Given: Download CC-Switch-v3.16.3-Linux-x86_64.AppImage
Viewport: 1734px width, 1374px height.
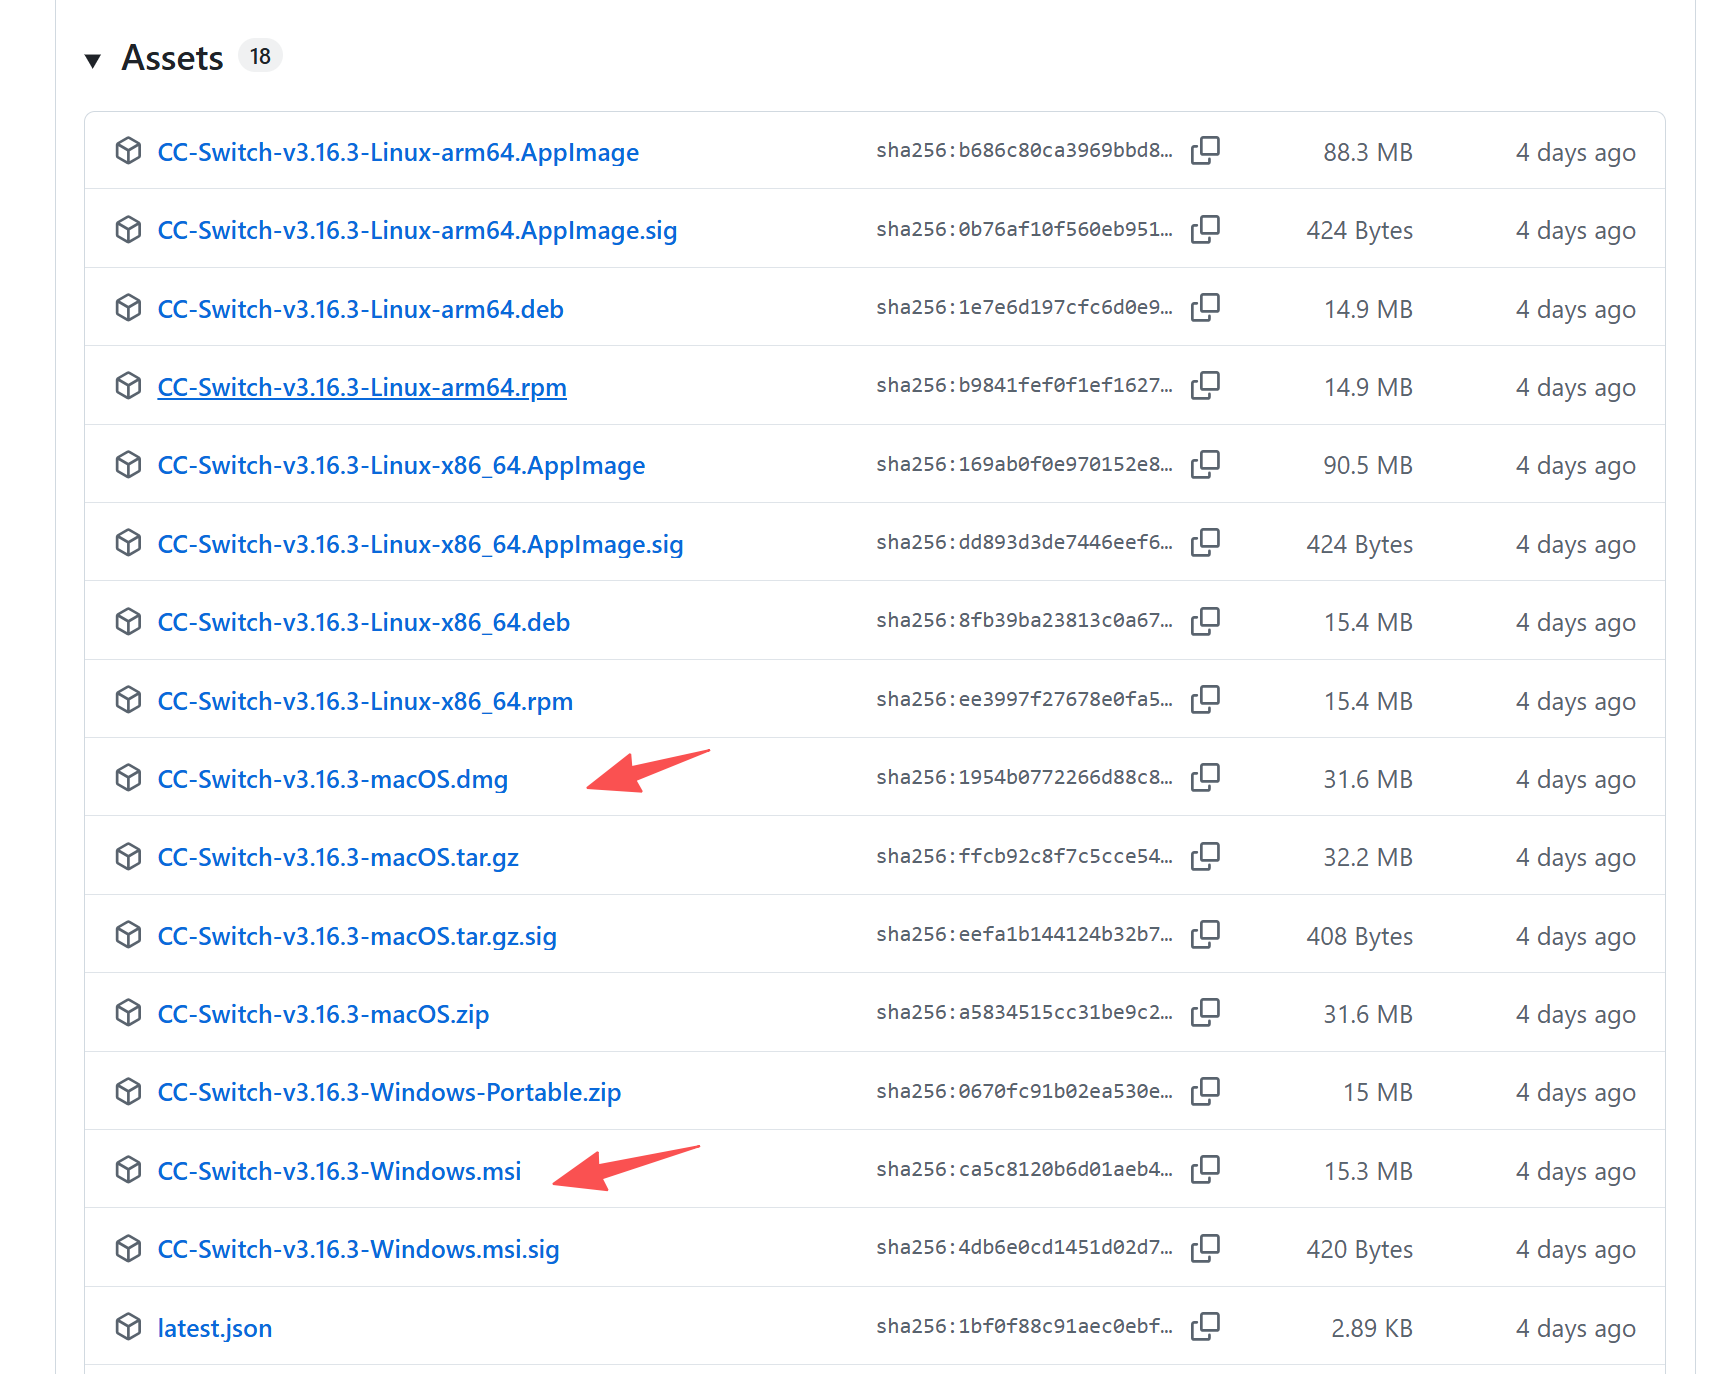Looking at the screenshot, I should point(401,466).
